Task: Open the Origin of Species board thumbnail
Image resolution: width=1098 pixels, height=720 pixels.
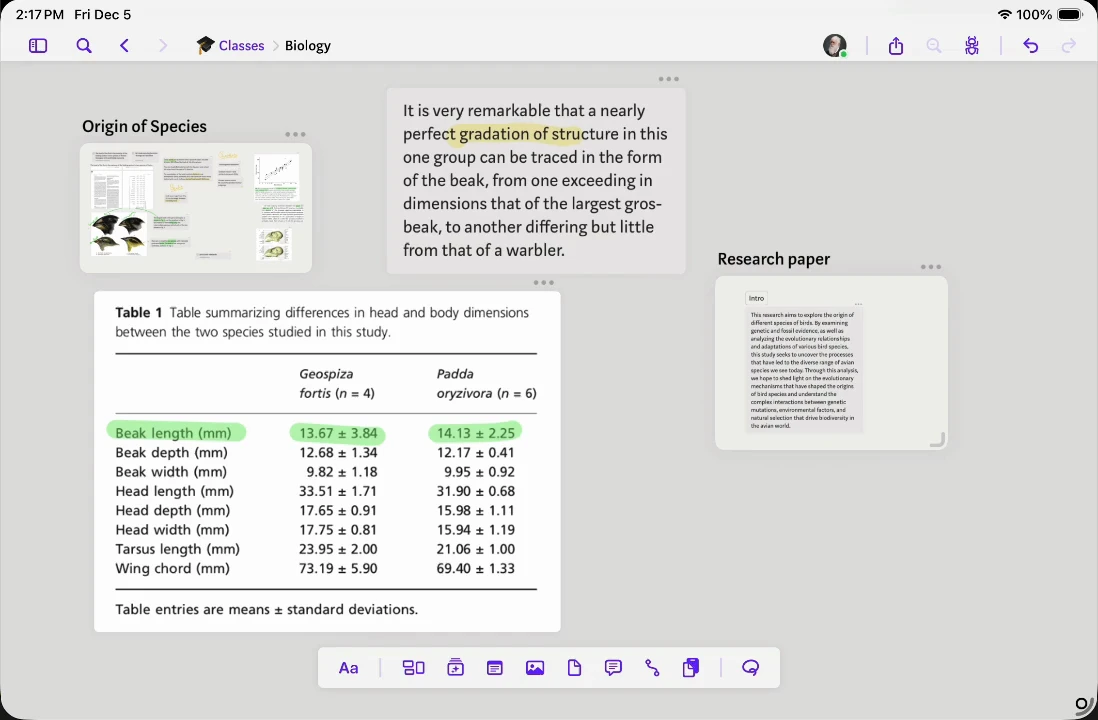Action: click(x=195, y=208)
